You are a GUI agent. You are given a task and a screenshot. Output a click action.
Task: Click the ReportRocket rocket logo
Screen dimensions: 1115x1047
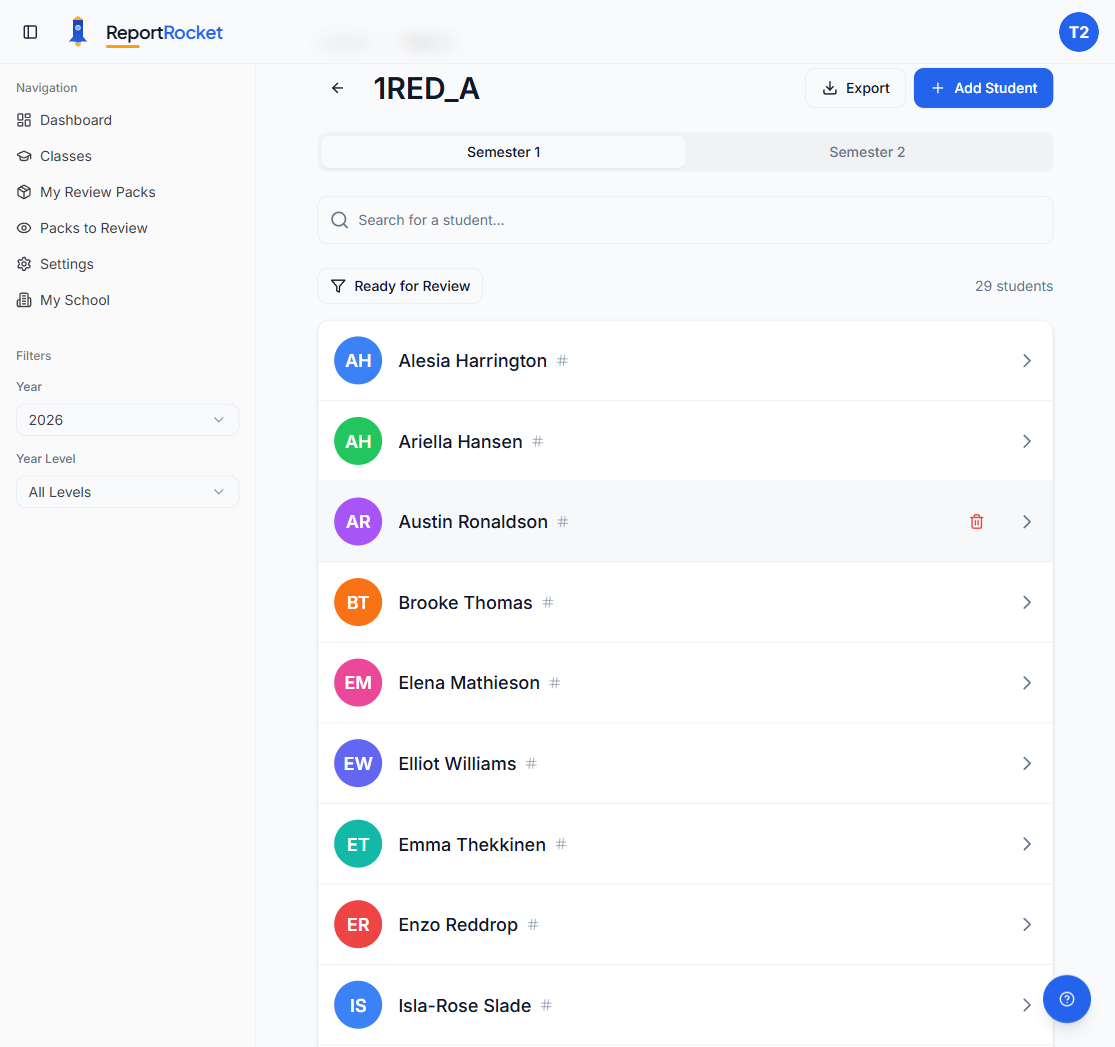pyautogui.click(x=77, y=31)
